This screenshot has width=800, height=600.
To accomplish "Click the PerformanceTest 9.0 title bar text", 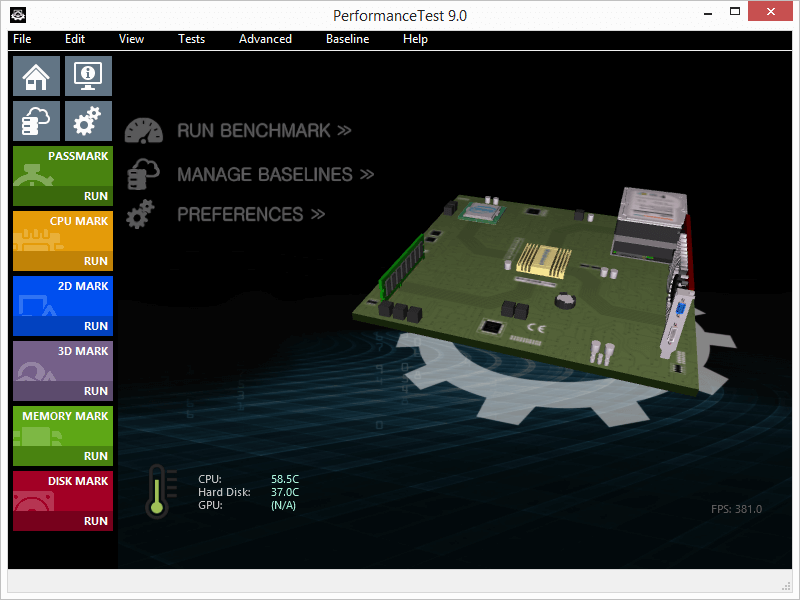I will coord(400,15).
